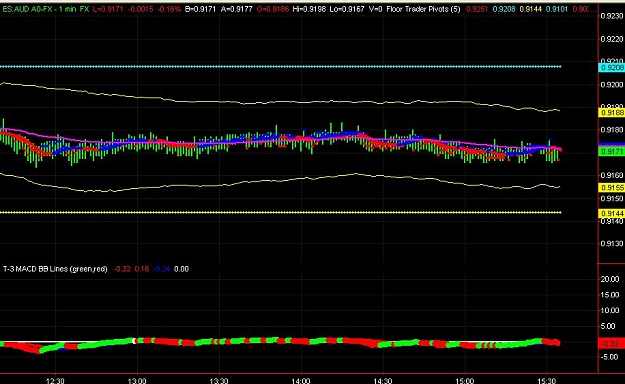Click the red 0.16 value in MACD legend
The height and width of the screenshot is (384, 625).
click(142, 269)
